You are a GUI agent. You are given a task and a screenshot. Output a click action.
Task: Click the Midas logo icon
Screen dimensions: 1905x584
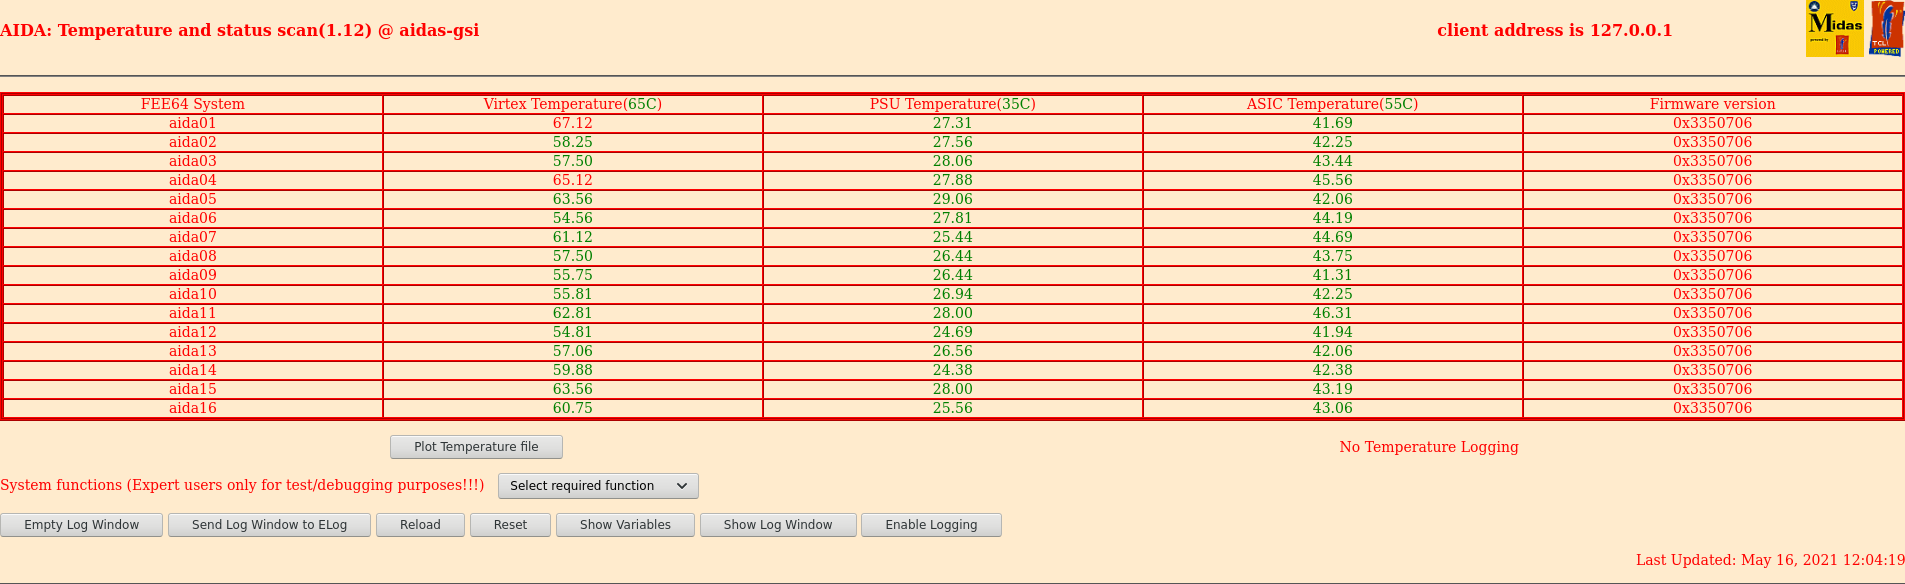1835,28
